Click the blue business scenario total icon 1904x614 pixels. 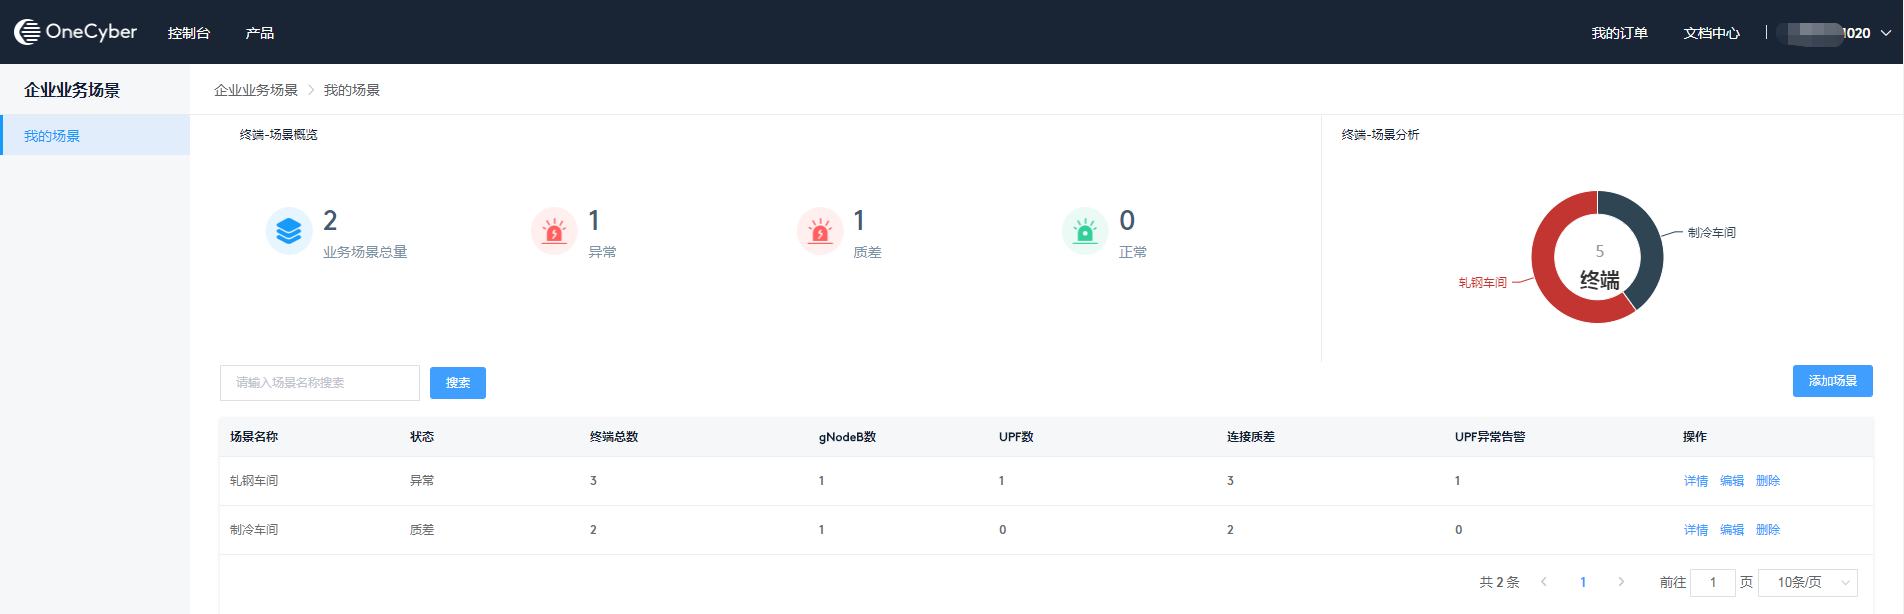click(x=289, y=231)
